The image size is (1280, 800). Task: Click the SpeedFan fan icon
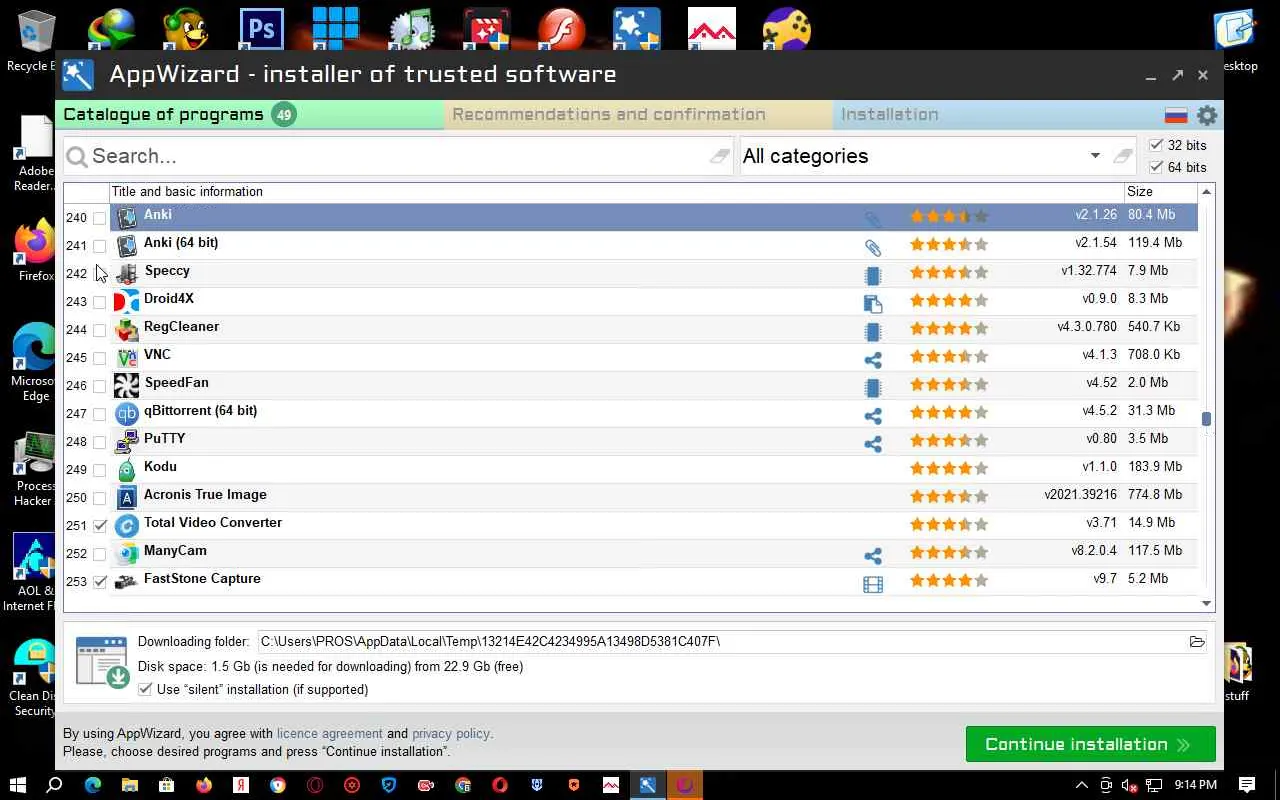click(126, 385)
